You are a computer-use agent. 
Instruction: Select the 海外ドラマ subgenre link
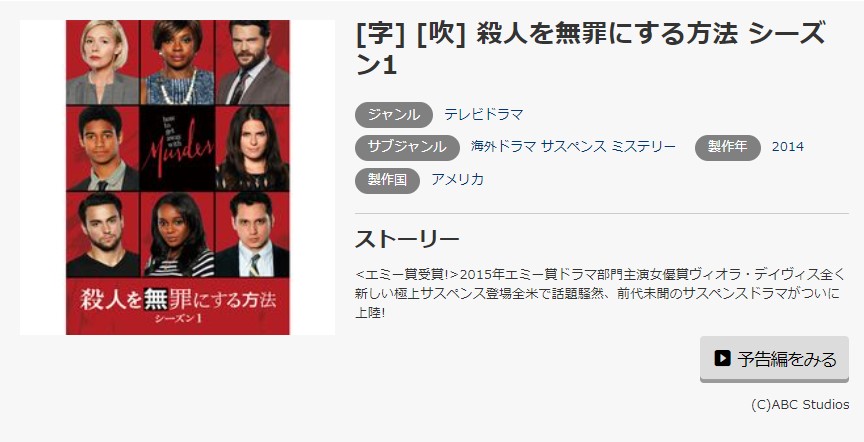pyautogui.click(x=503, y=147)
